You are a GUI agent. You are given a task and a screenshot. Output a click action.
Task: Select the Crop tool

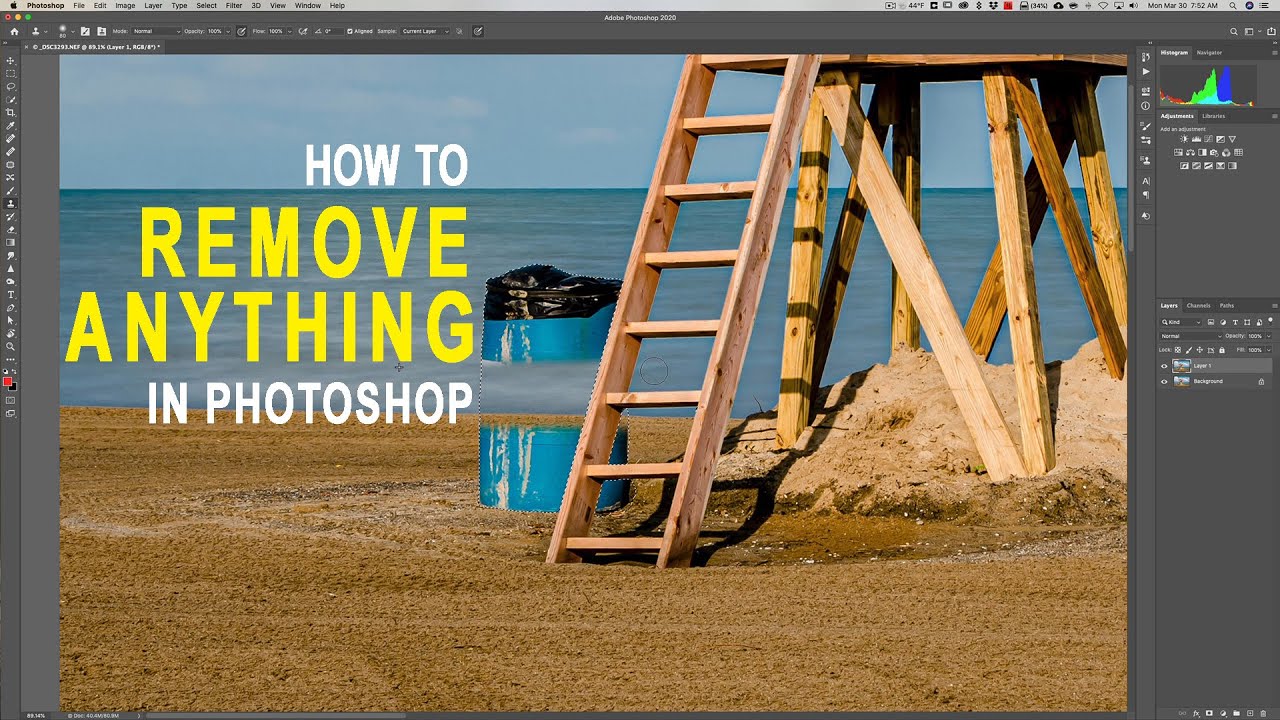coord(11,112)
